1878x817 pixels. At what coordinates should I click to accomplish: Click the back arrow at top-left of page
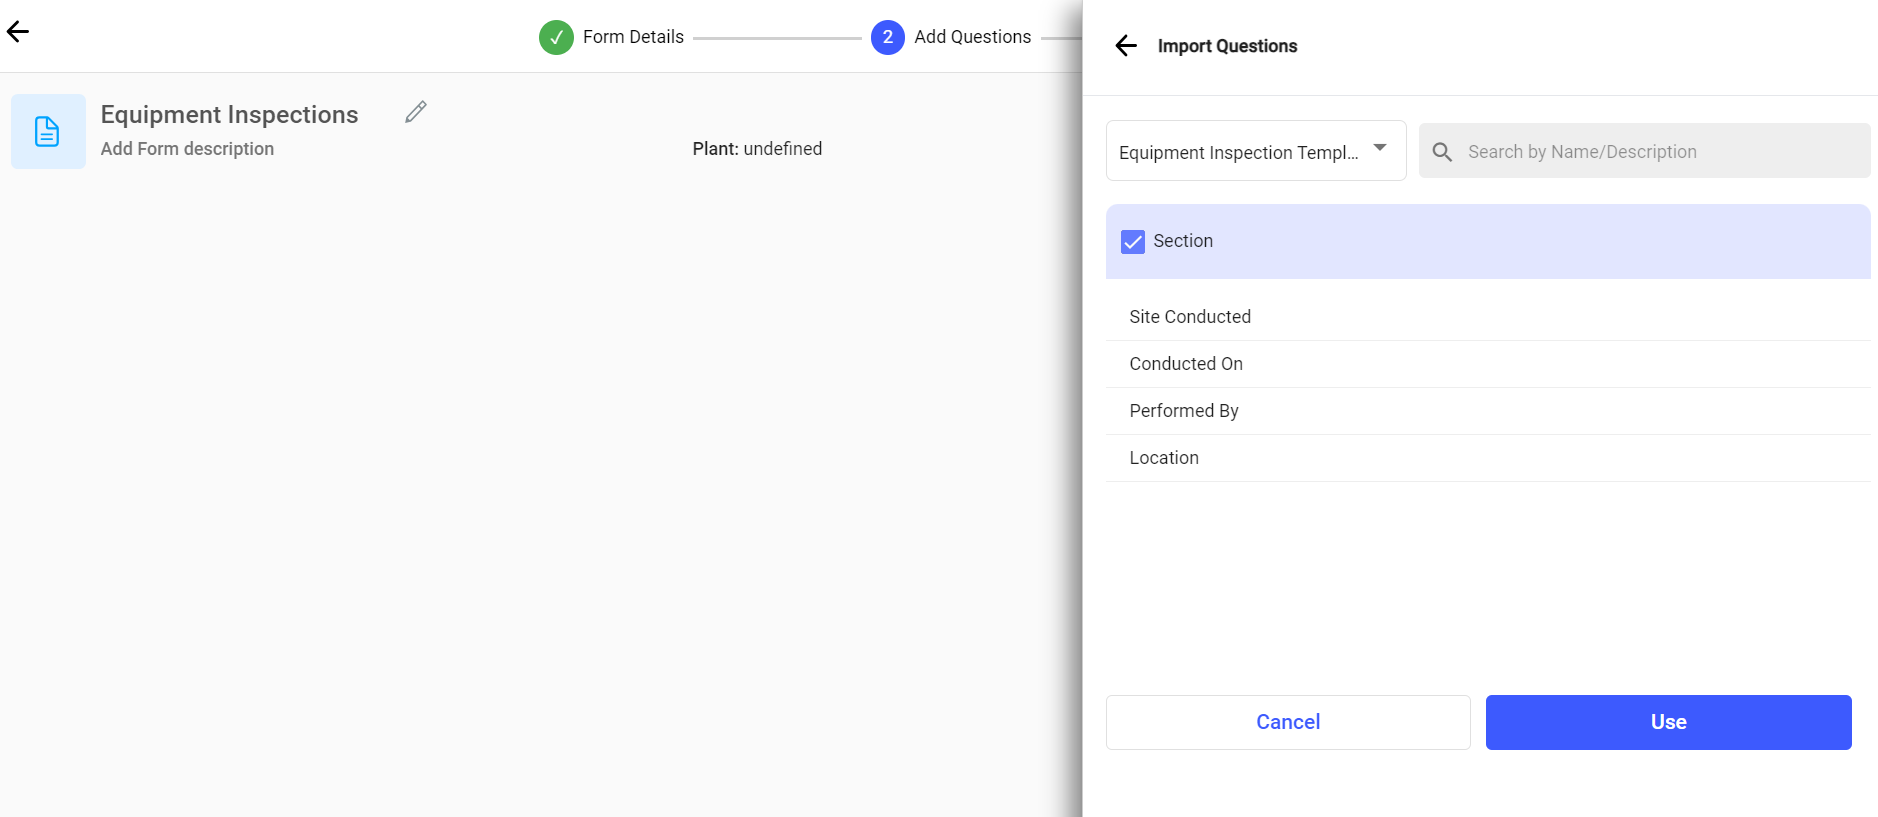pos(18,32)
